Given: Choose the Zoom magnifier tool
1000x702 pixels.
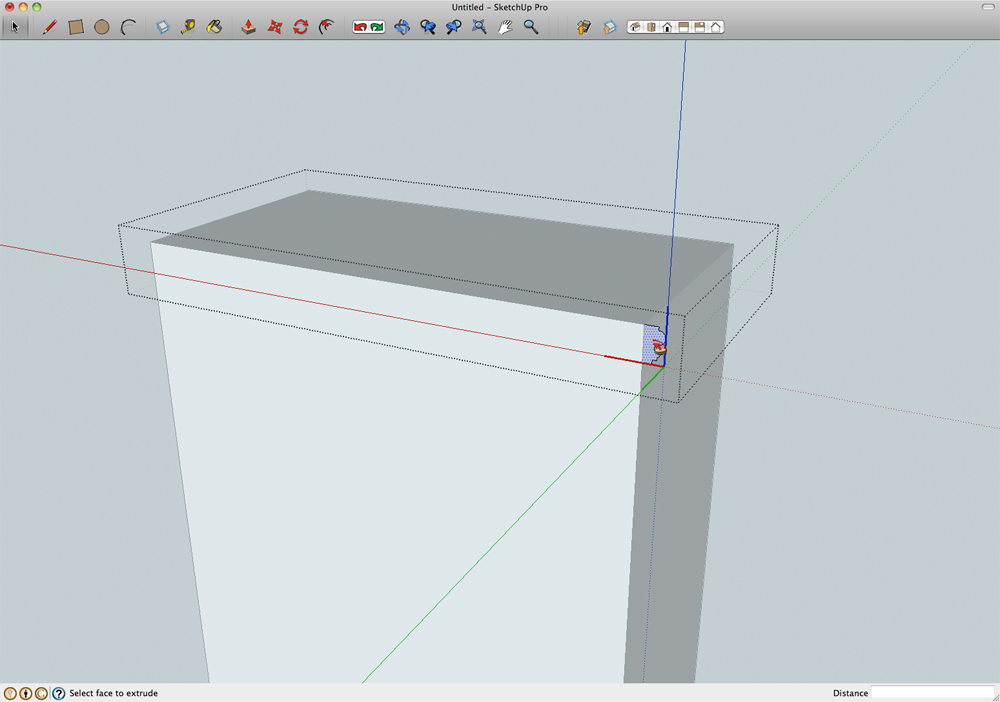Looking at the screenshot, I should pos(531,27).
